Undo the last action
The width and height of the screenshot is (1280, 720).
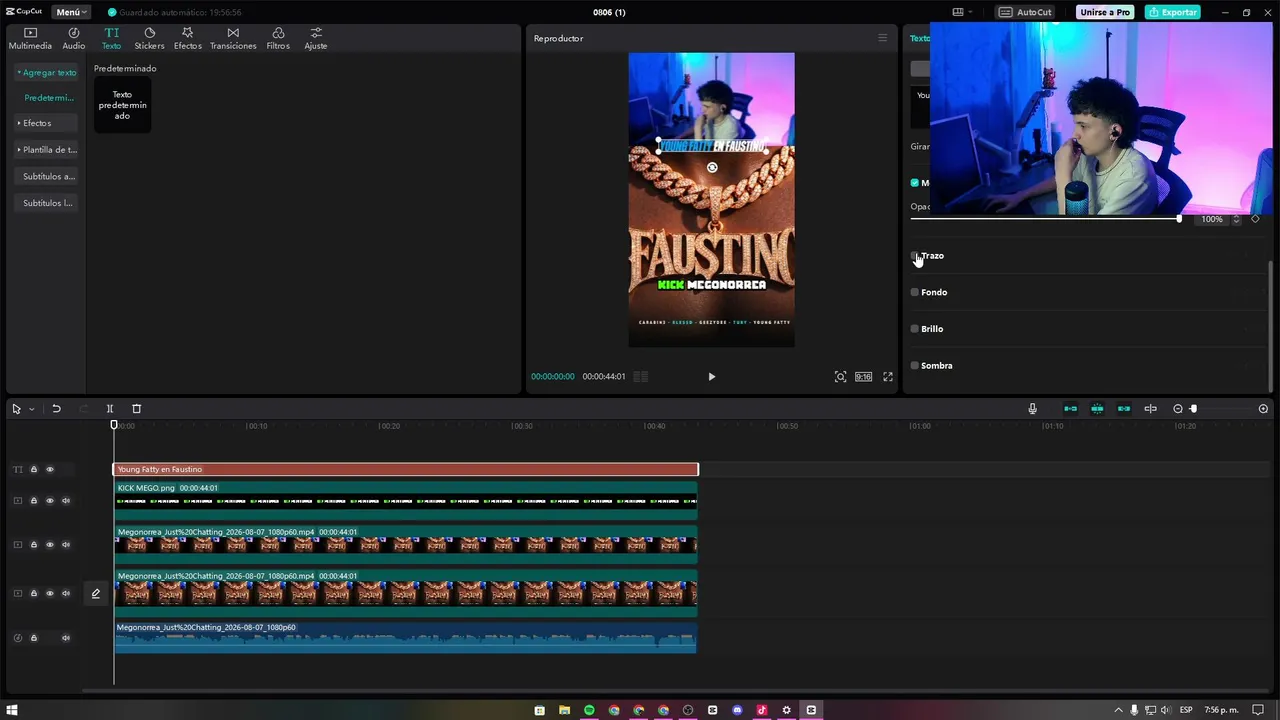56,409
